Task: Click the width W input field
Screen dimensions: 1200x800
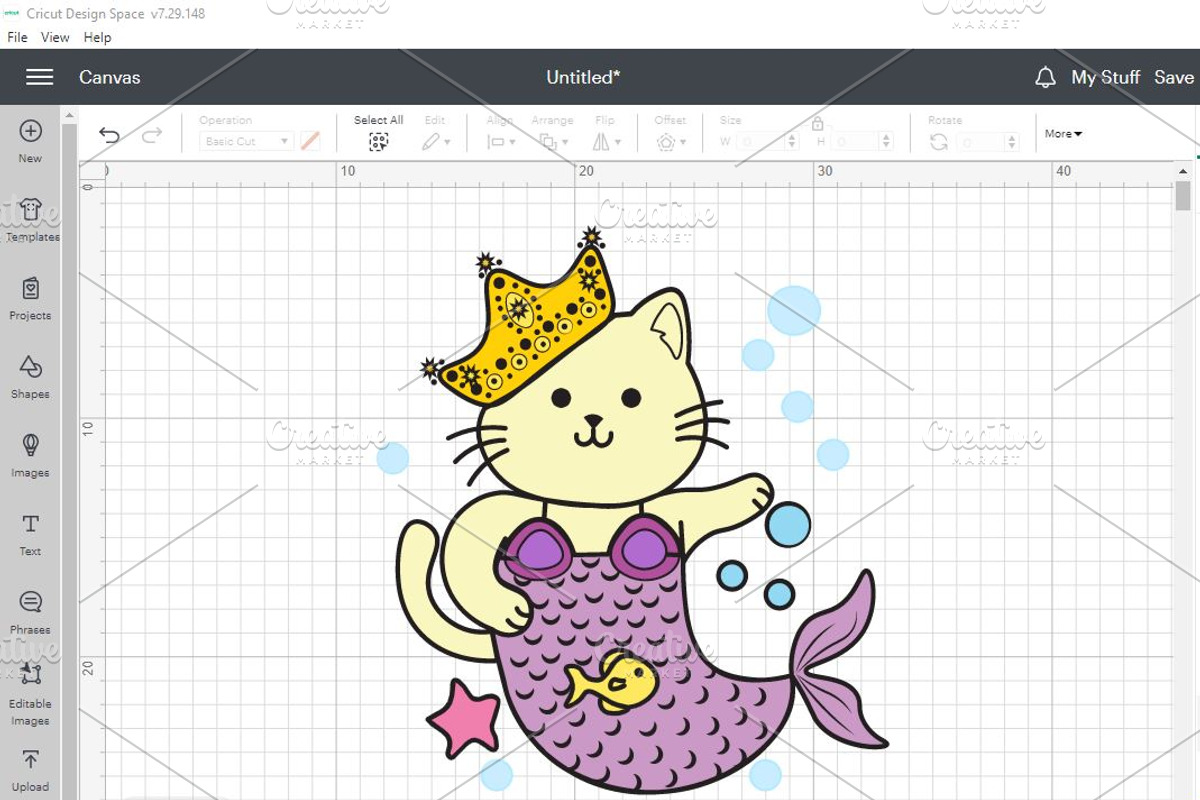Action: 761,142
